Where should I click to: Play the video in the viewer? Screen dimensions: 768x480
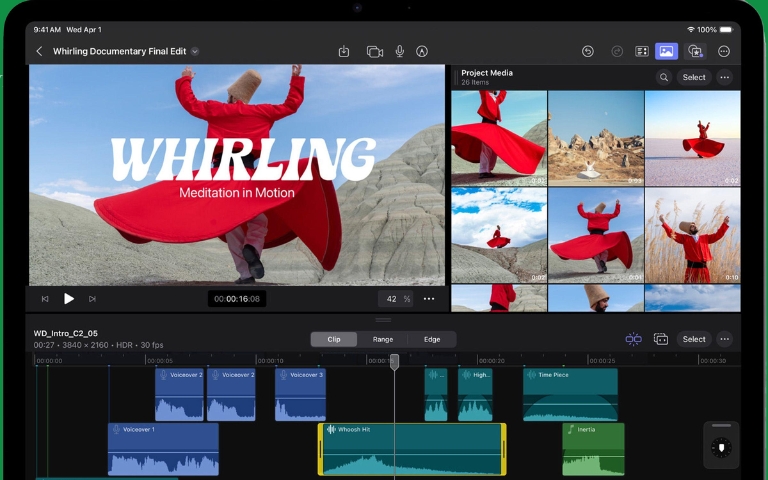pyautogui.click(x=69, y=299)
